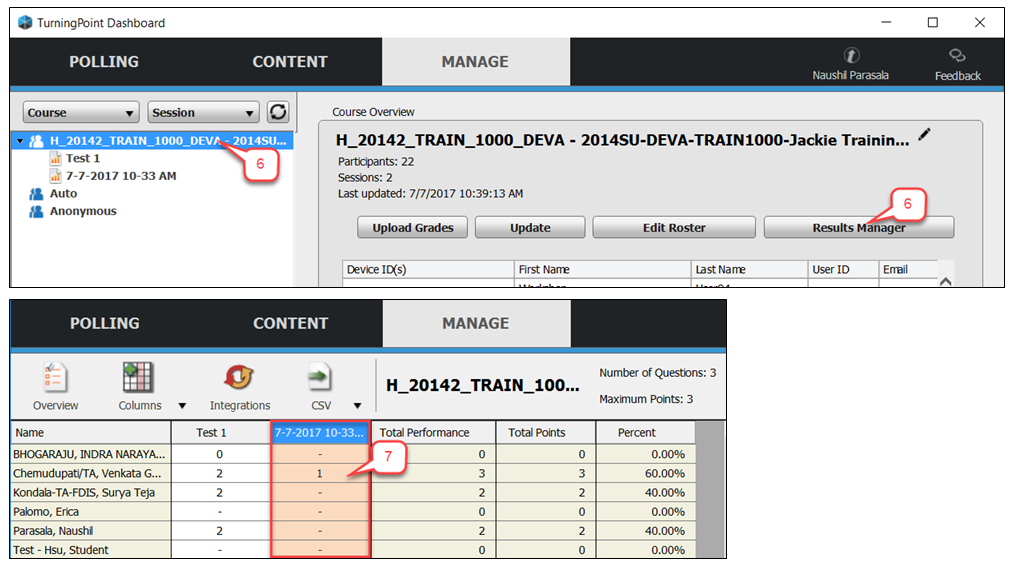Click the 7-7-2017 10-33 AM session chart icon

click(x=55, y=176)
